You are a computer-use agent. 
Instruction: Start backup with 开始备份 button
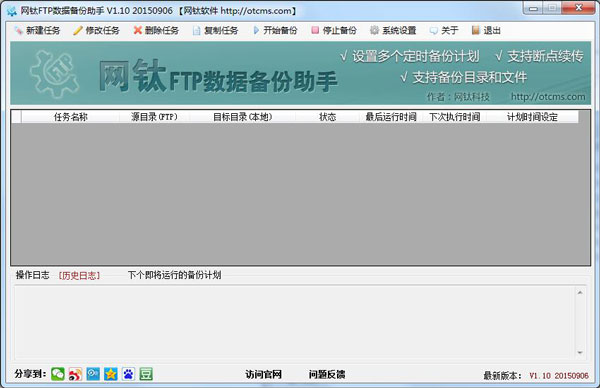click(275, 30)
